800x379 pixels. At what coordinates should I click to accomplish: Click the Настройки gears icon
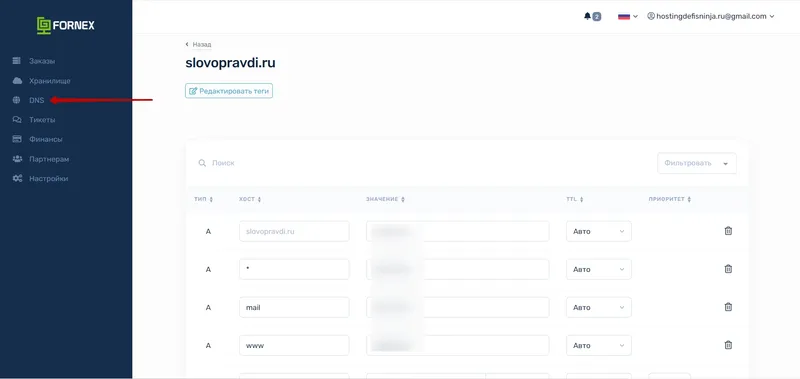click(x=17, y=179)
